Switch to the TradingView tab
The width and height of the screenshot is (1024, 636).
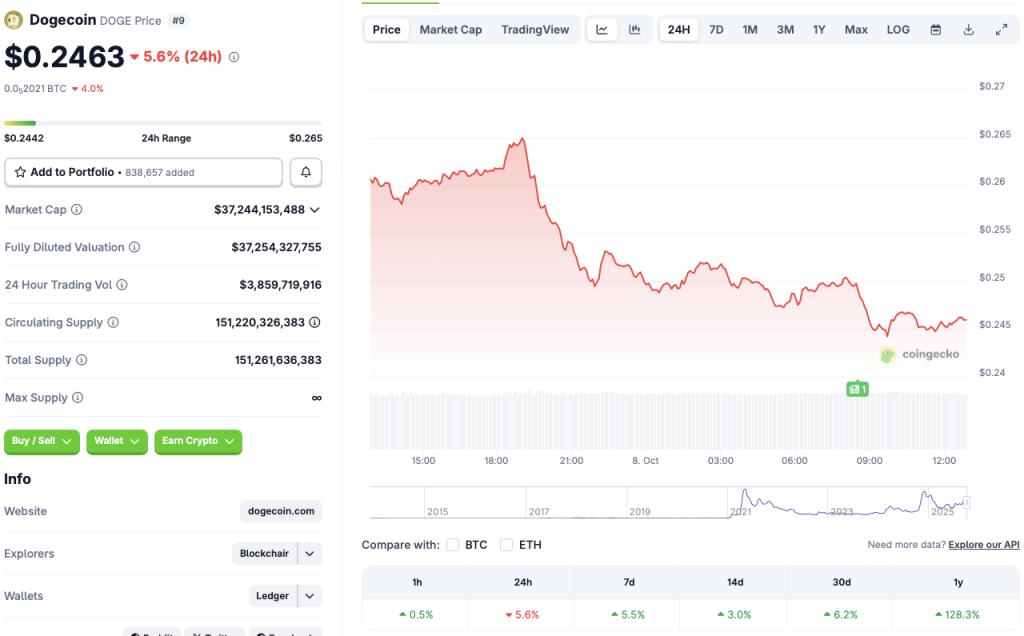click(535, 30)
